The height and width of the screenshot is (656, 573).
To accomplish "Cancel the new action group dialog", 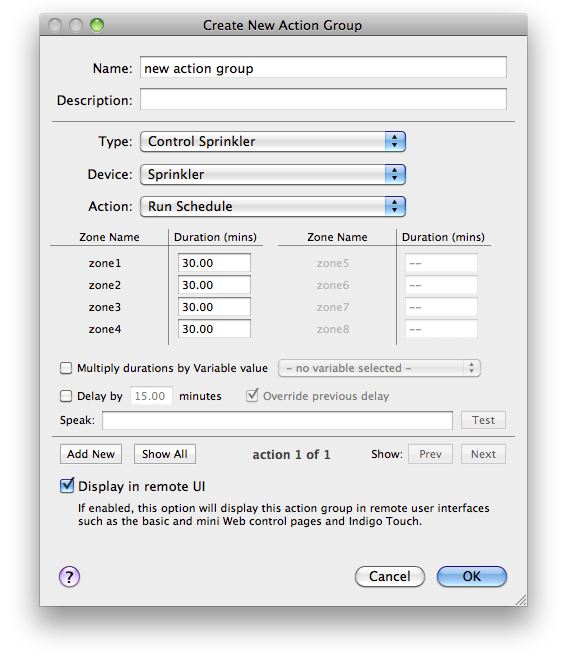I will (390, 577).
